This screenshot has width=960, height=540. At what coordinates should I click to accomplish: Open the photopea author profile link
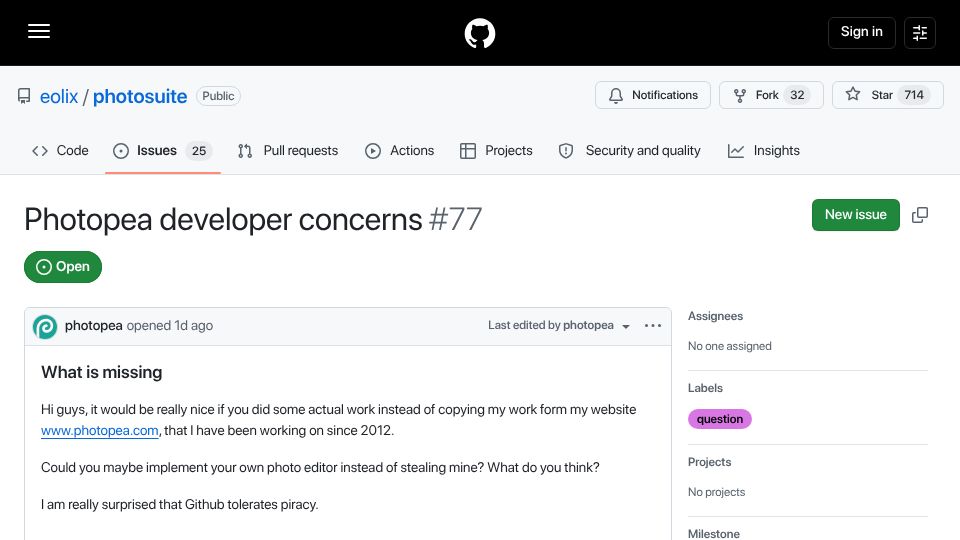point(94,326)
